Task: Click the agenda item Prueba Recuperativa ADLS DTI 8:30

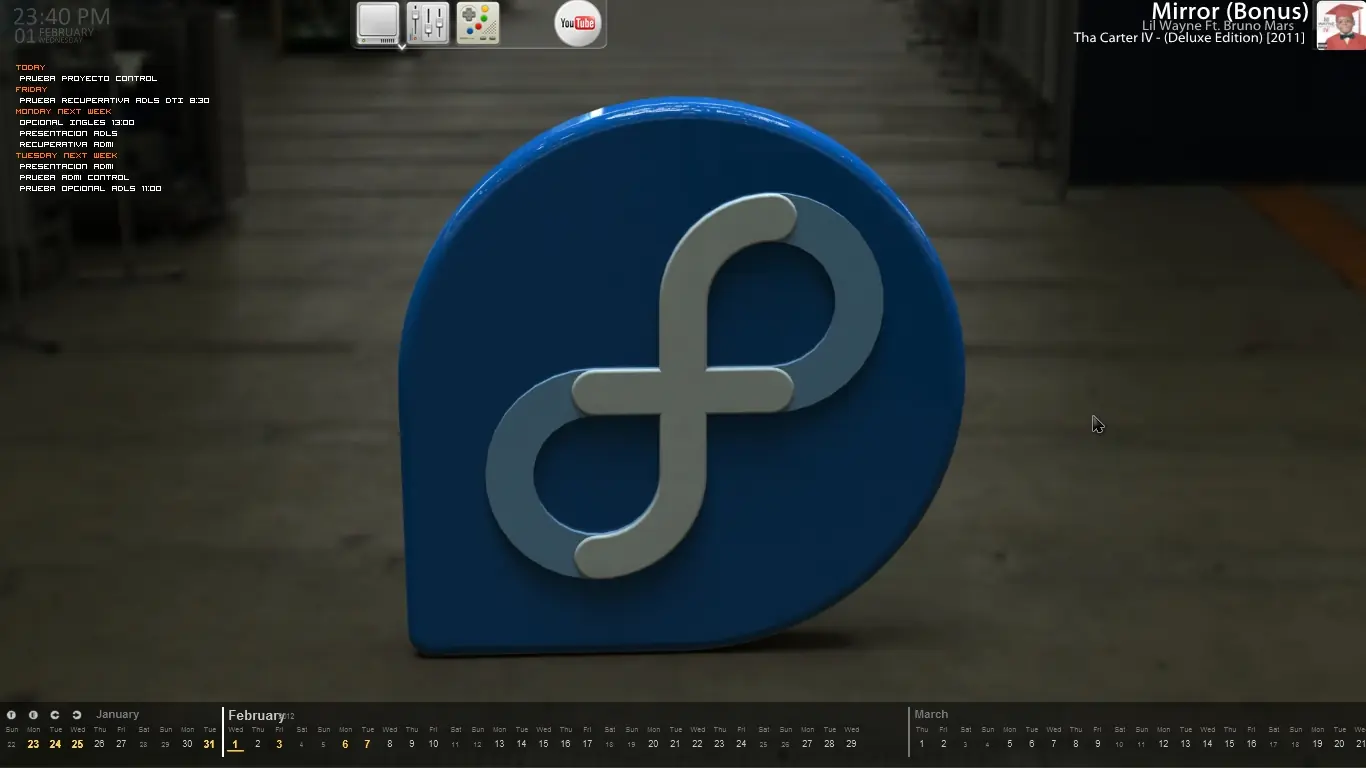Action: (114, 100)
